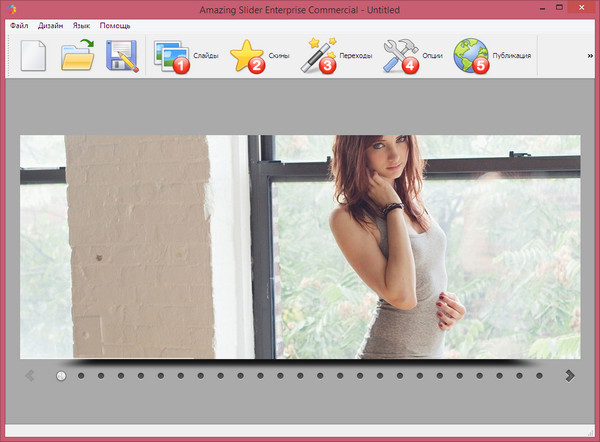Screen dimensions: 600x442
Task: Click the New project blank page icon
Action: click(x=34, y=56)
